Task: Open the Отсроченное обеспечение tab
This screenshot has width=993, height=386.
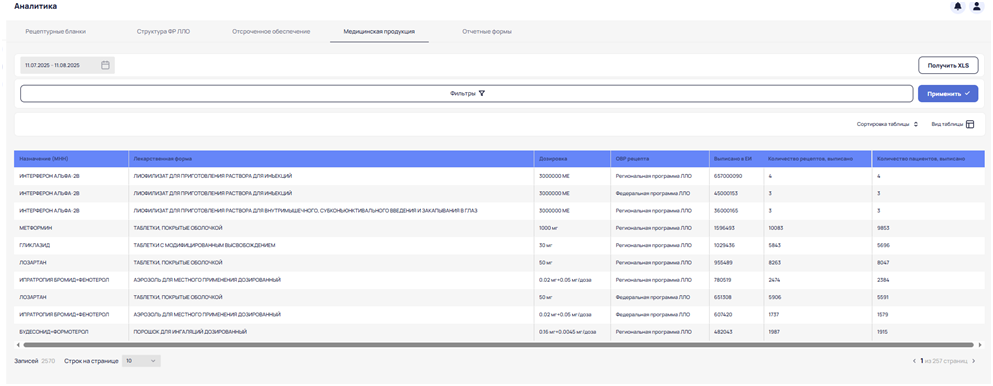Action: tap(271, 31)
